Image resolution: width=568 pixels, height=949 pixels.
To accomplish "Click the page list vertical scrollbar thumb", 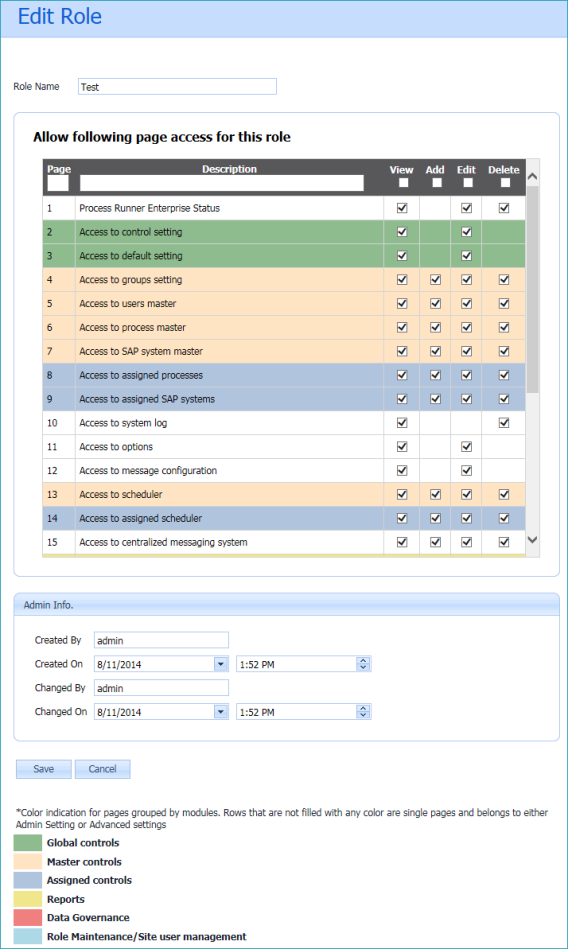I will [x=532, y=291].
